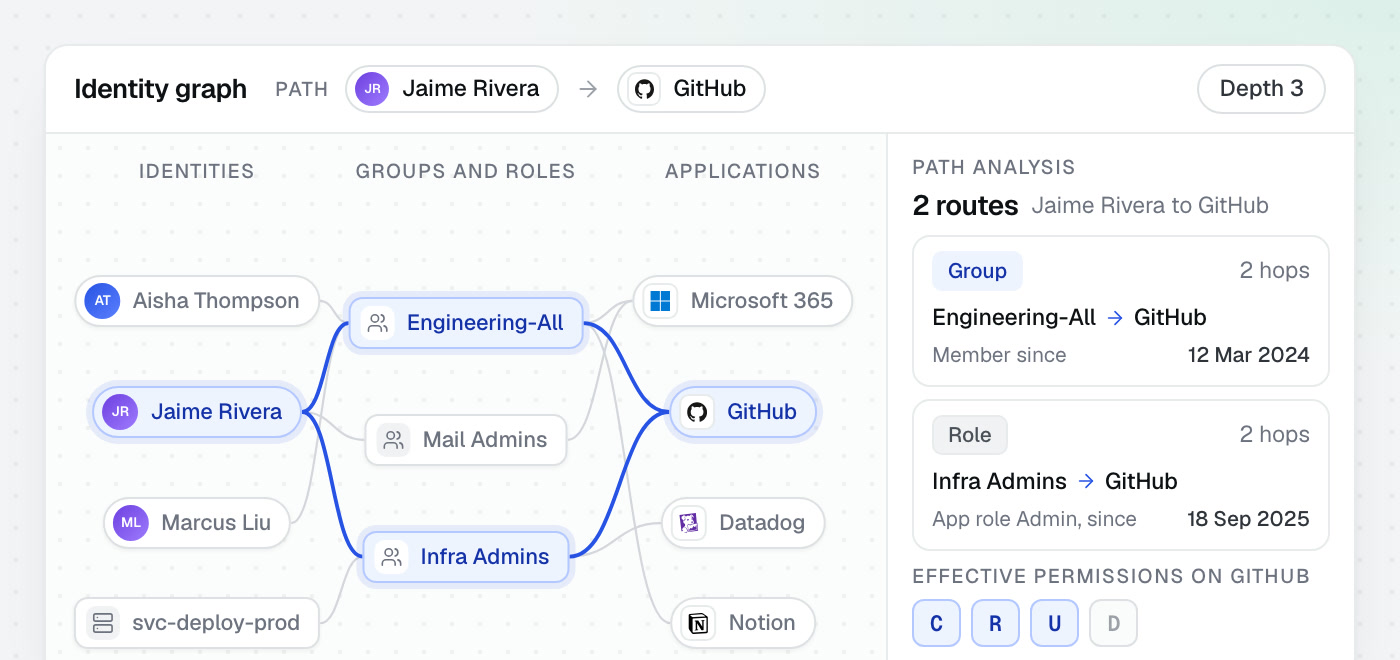Select the GitHub destination path chip
The image size is (1400, 660).
691,89
